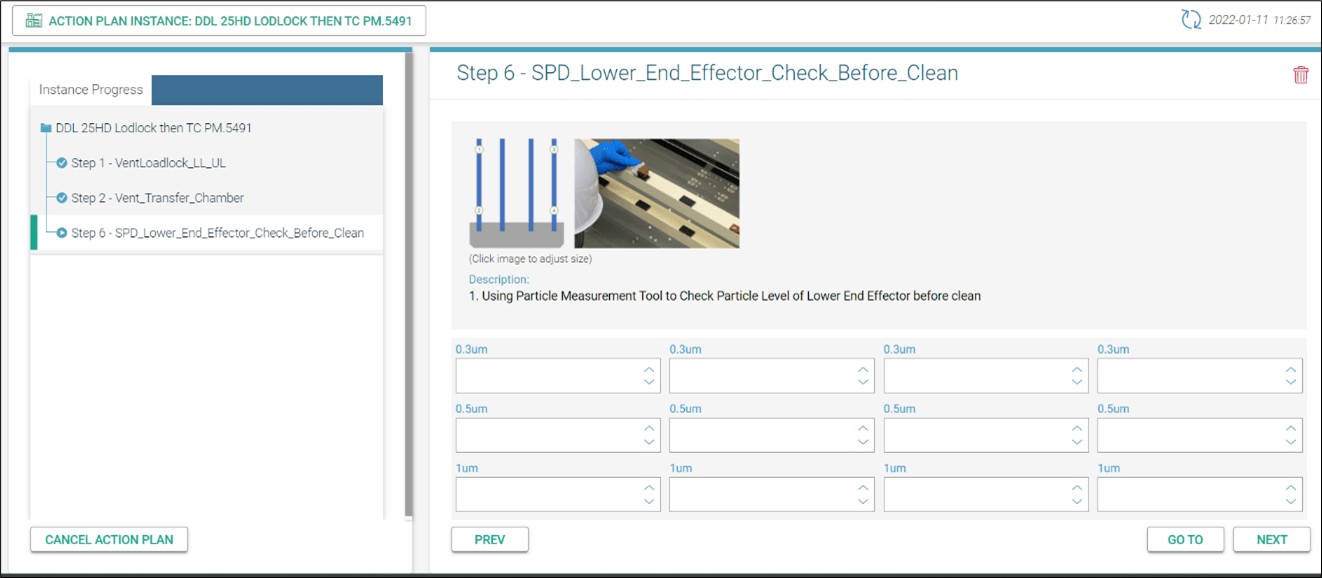Click the rightmost 1um input field

tap(1200, 494)
